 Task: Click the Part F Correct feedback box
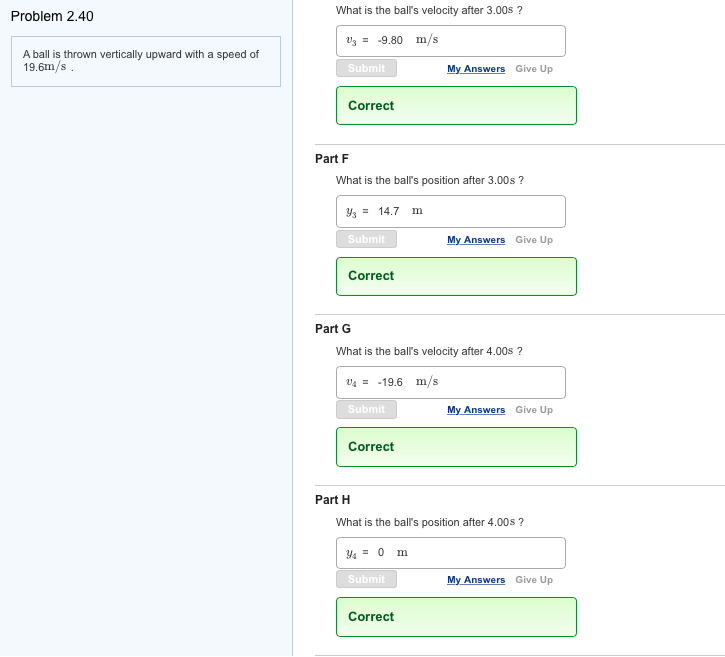[x=456, y=276]
